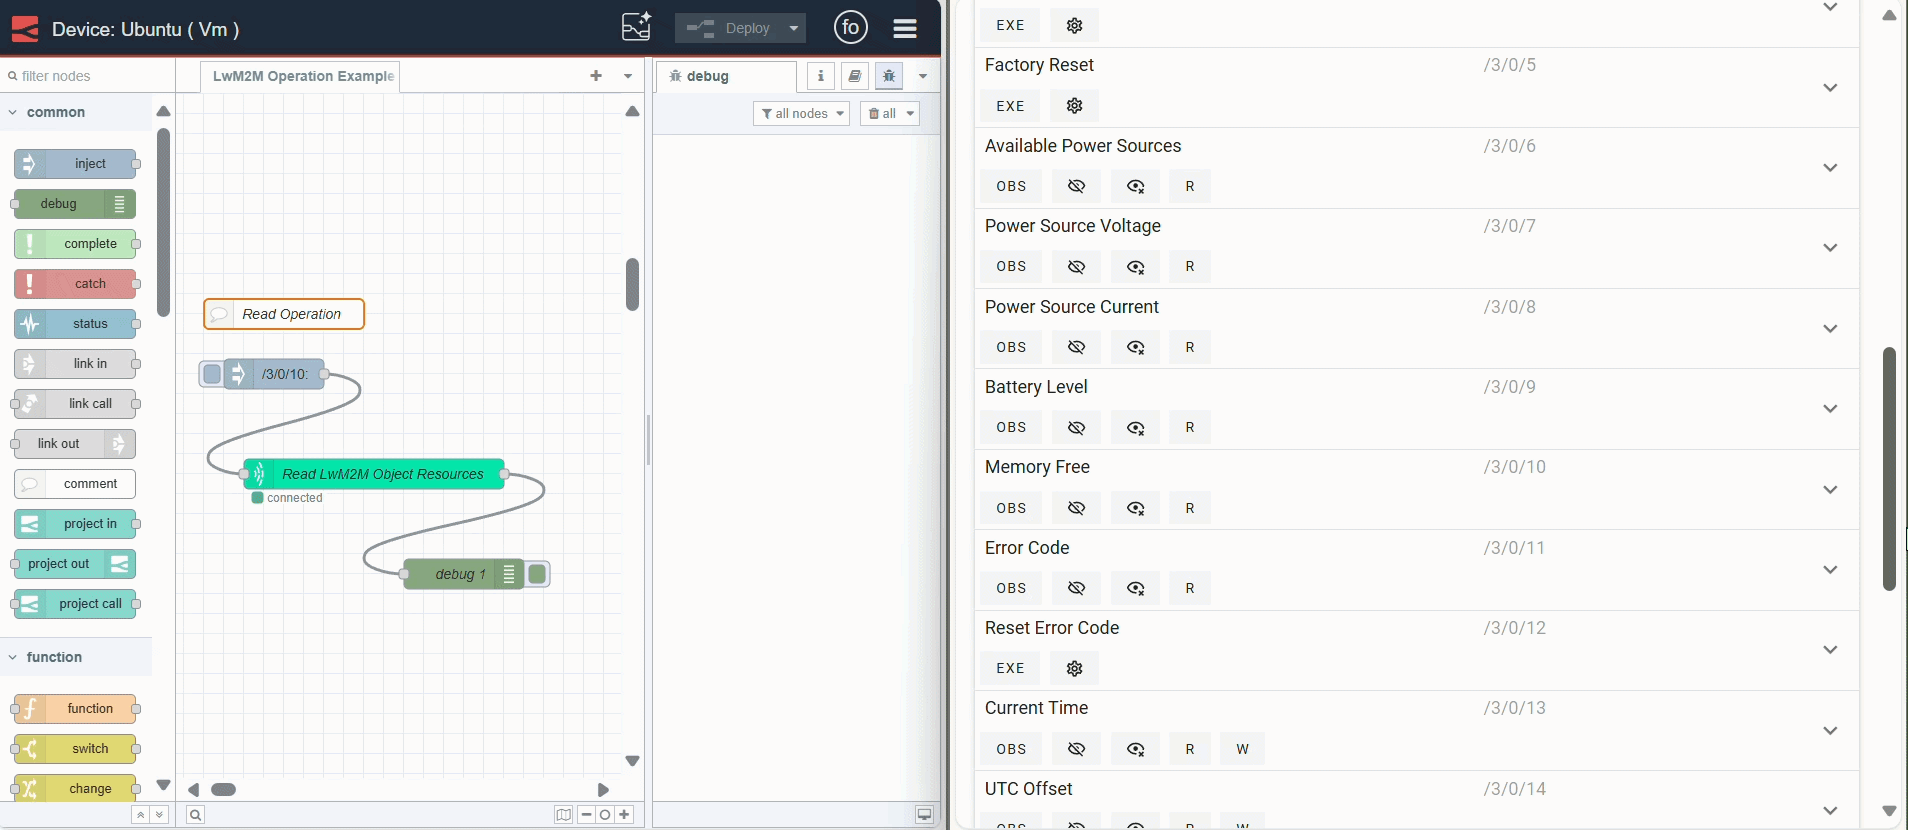
Task: Zoom in the flow canvas
Action: tap(624, 815)
